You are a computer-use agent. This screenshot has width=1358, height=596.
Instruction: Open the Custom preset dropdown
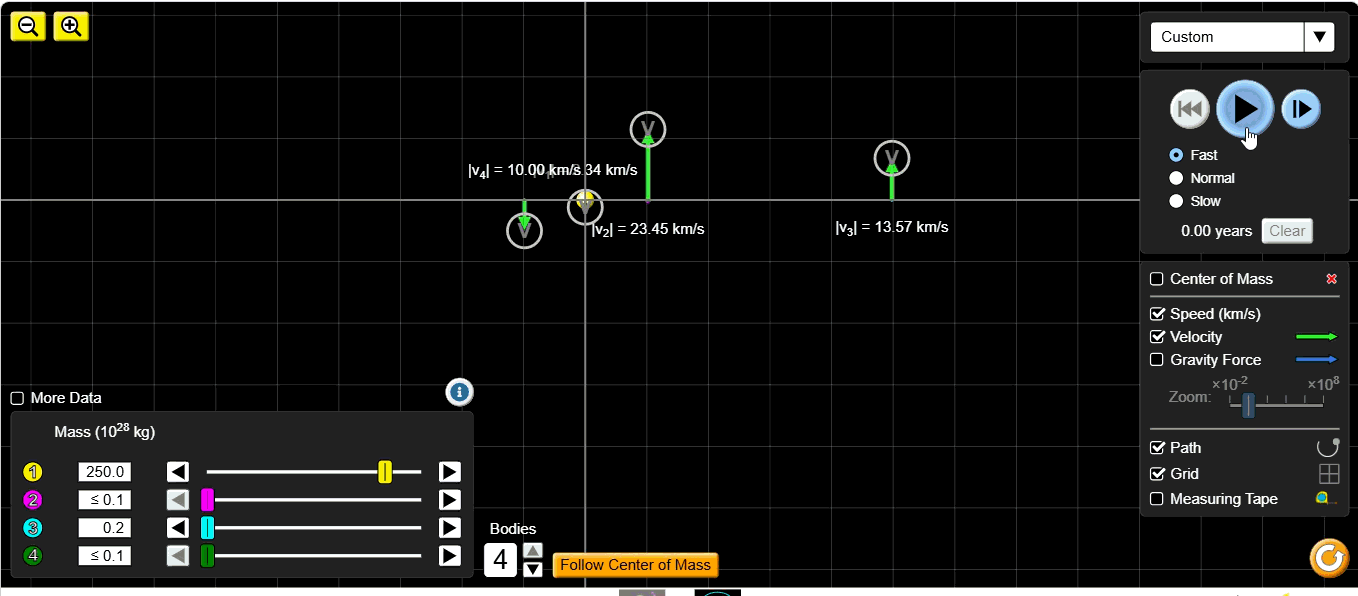click(x=1320, y=36)
